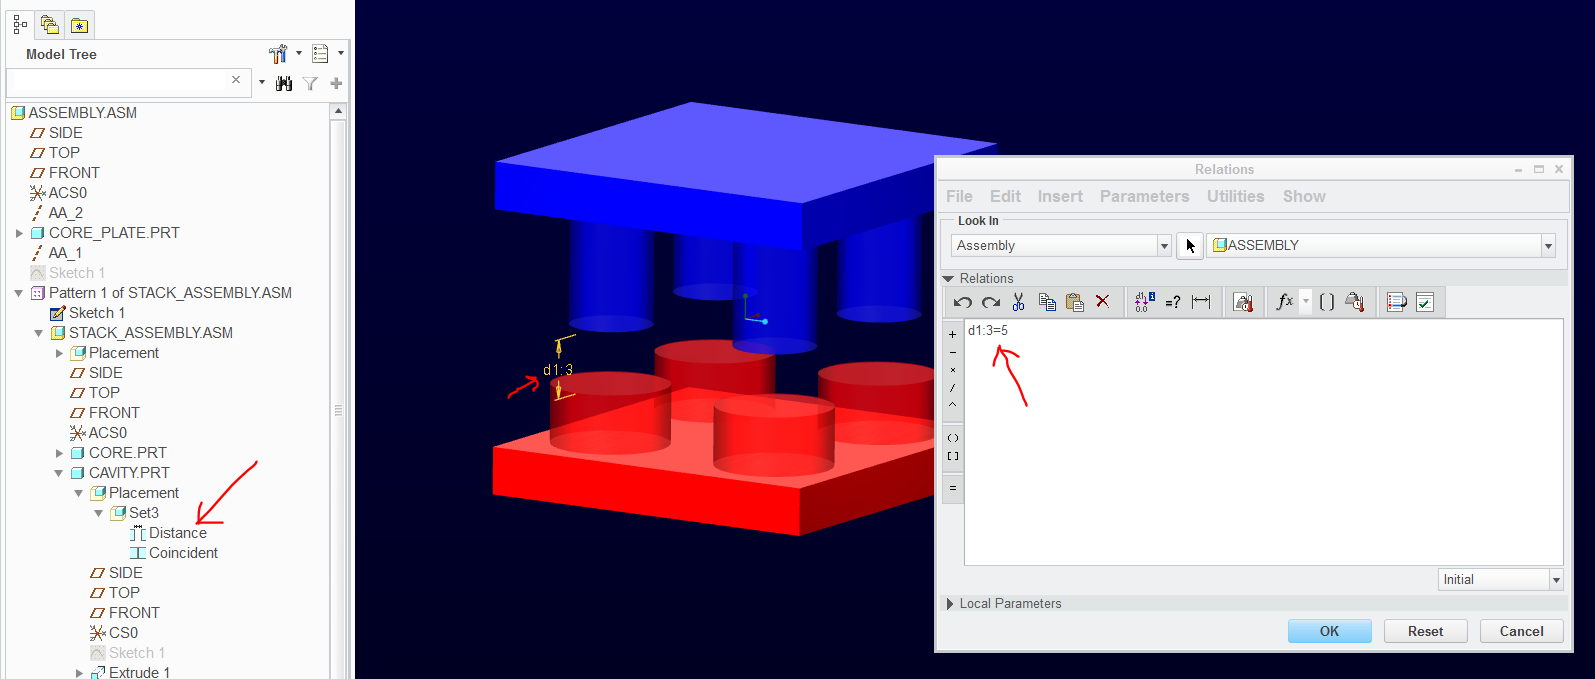Open Model Tree settings dropdown arrow
This screenshot has width=1595, height=679.
298,53
